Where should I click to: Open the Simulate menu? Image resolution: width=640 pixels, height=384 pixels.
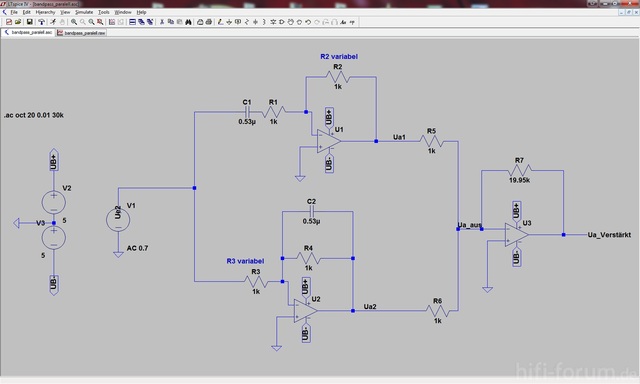coord(84,12)
